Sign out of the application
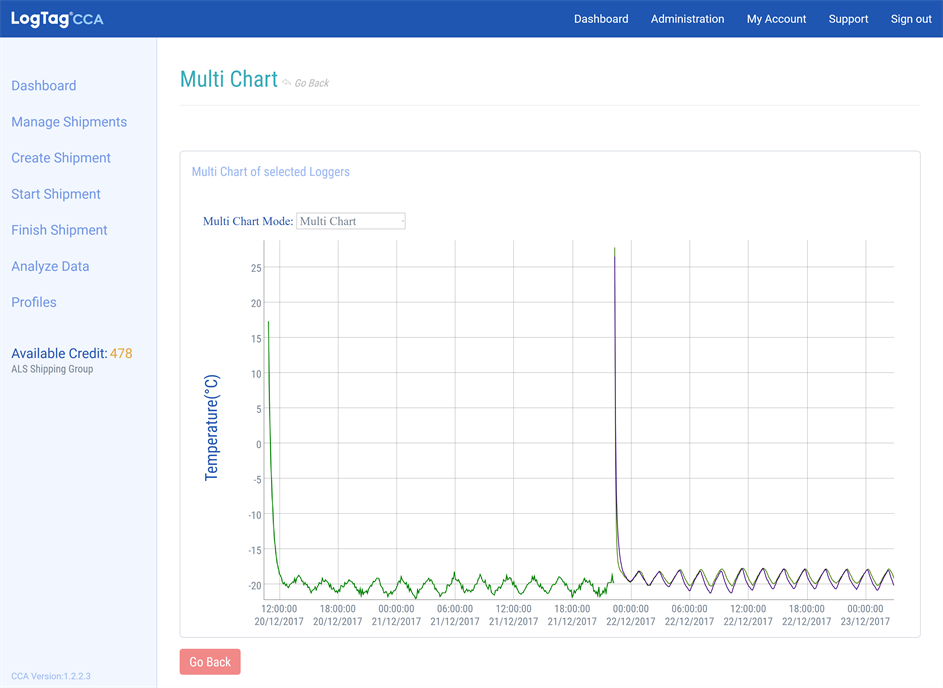Image resolution: width=943 pixels, height=688 pixels. (x=911, y=19)
